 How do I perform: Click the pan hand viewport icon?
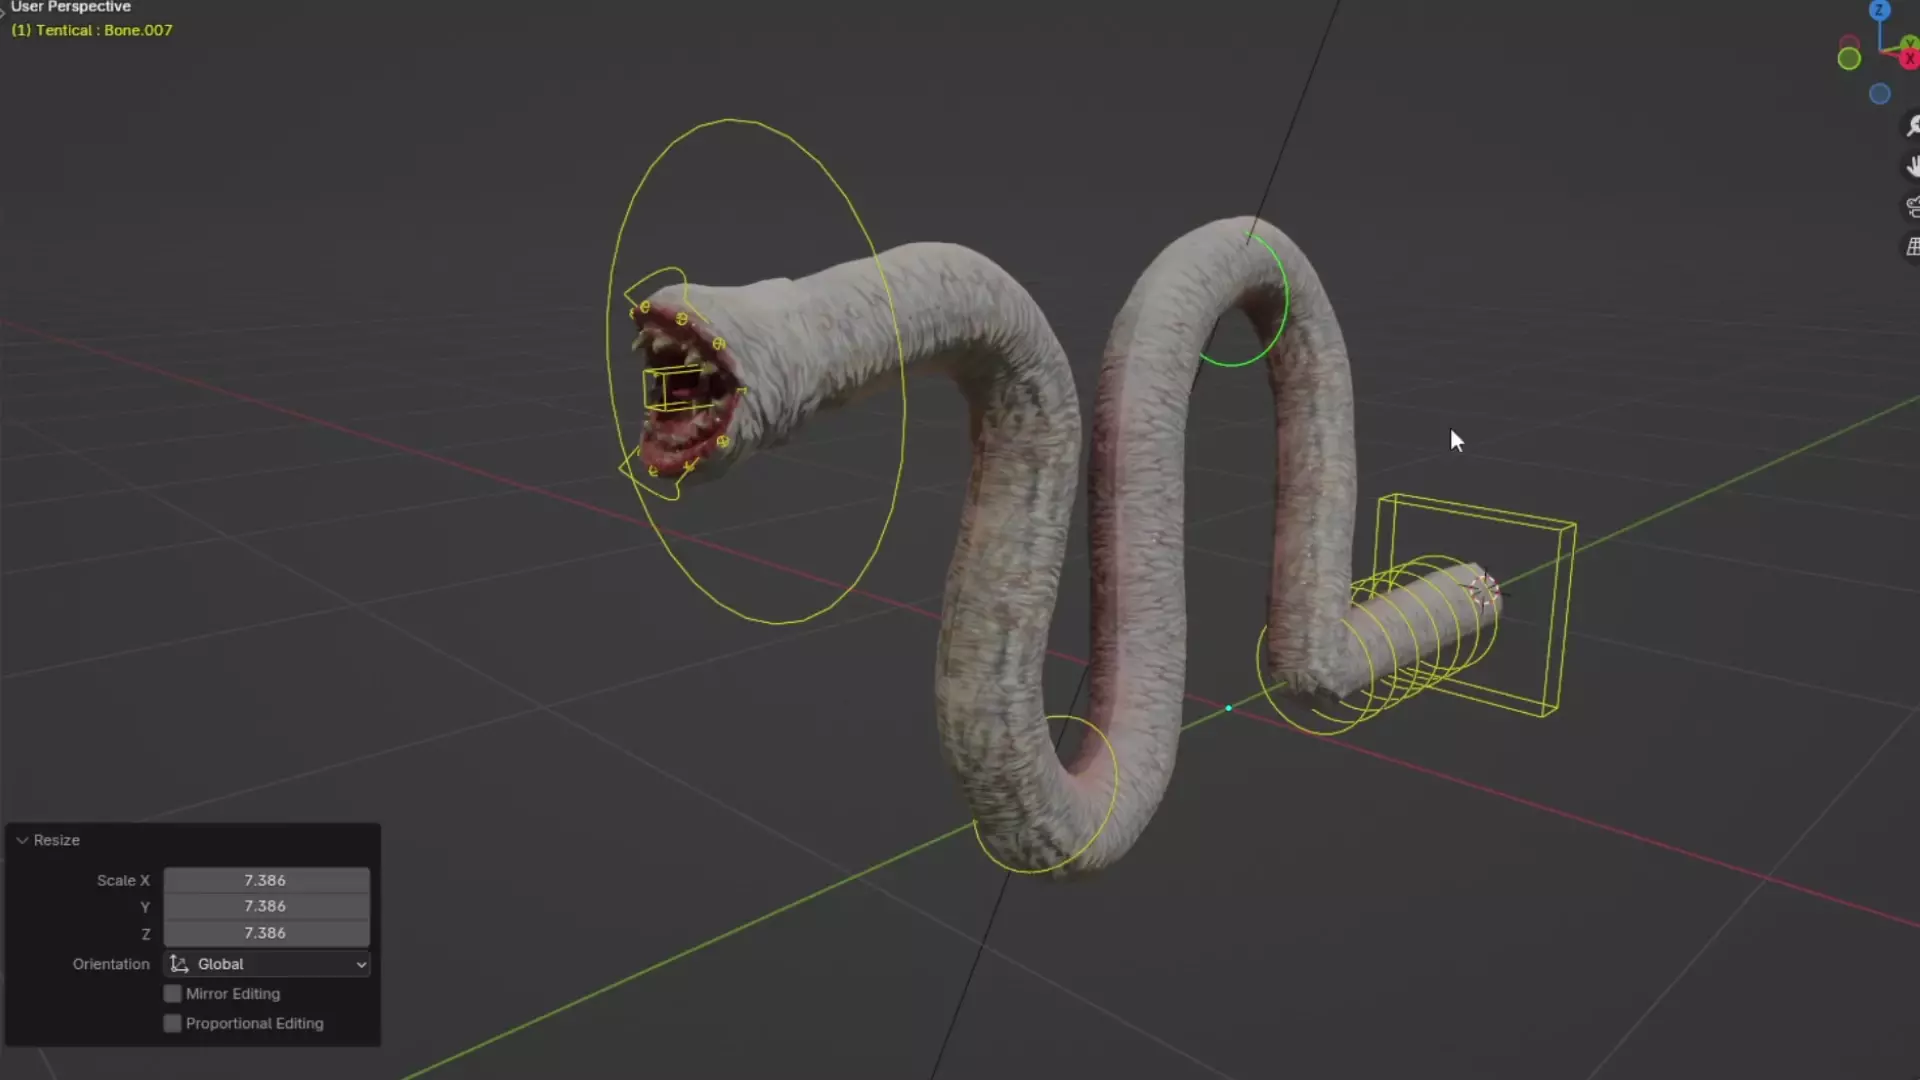(1912, 166)
